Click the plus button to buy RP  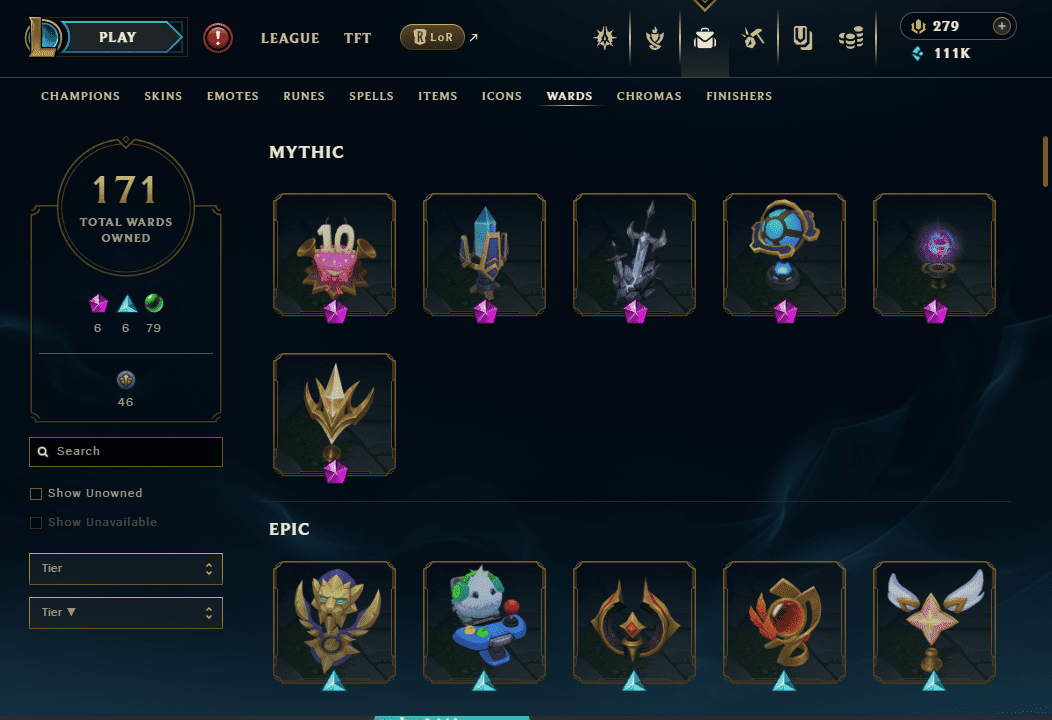pos(1001,26)
